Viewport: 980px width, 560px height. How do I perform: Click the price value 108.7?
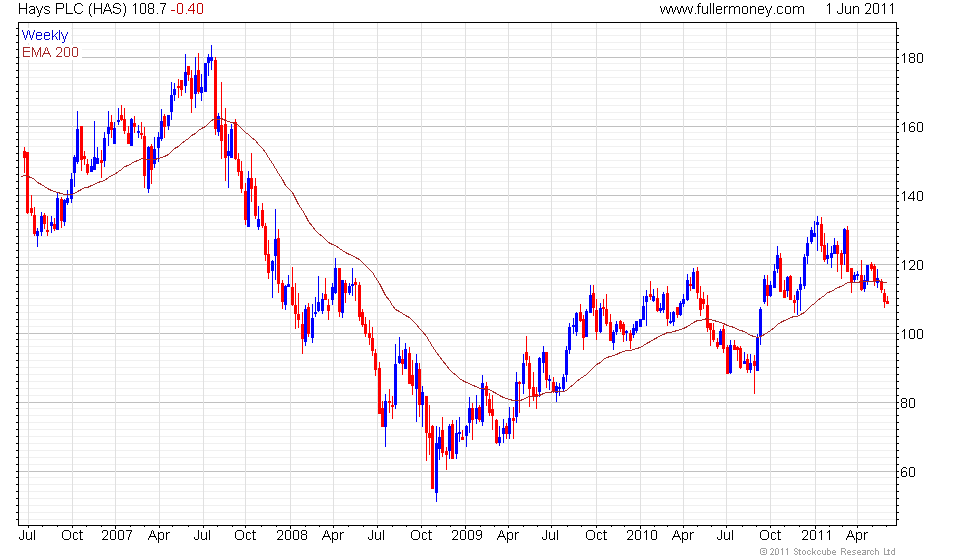149,9
